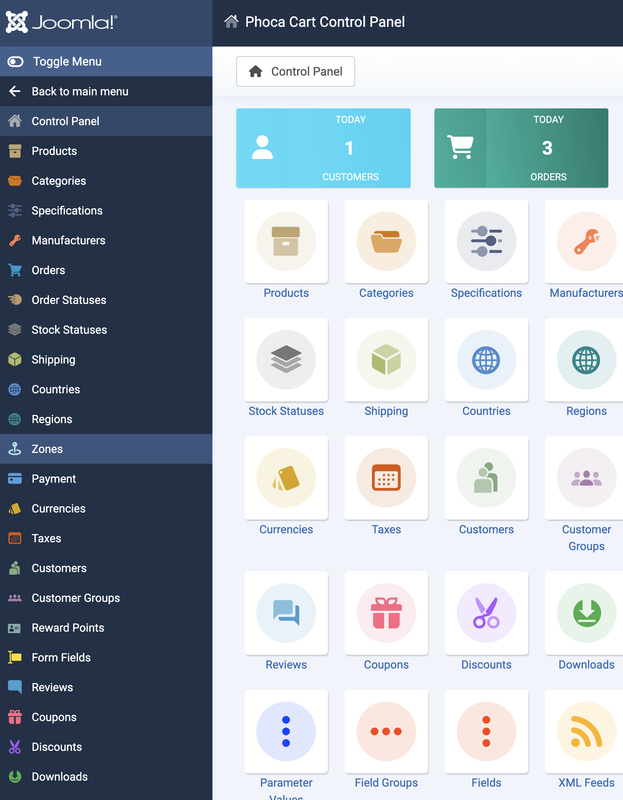The height and width of the screenshot is (800, 623).
Task: Open Taxes from the sidebar menu
Action: point(106,538)
